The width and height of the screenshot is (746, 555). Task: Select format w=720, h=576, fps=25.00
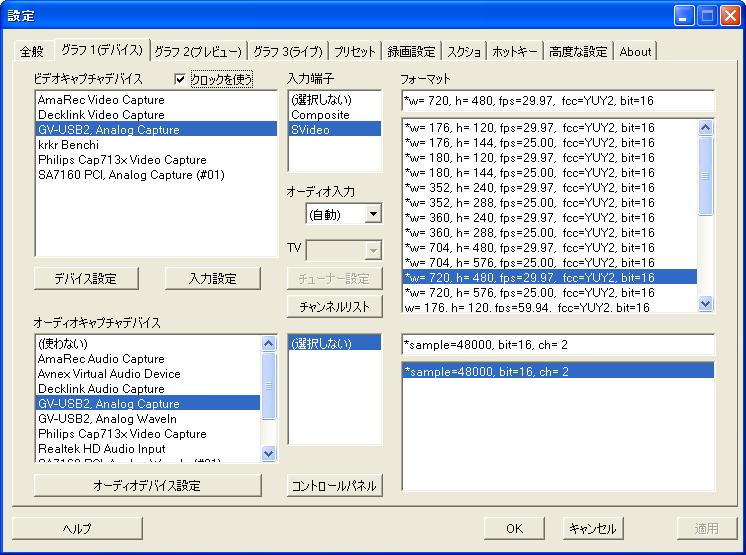(x=550, y=292)
